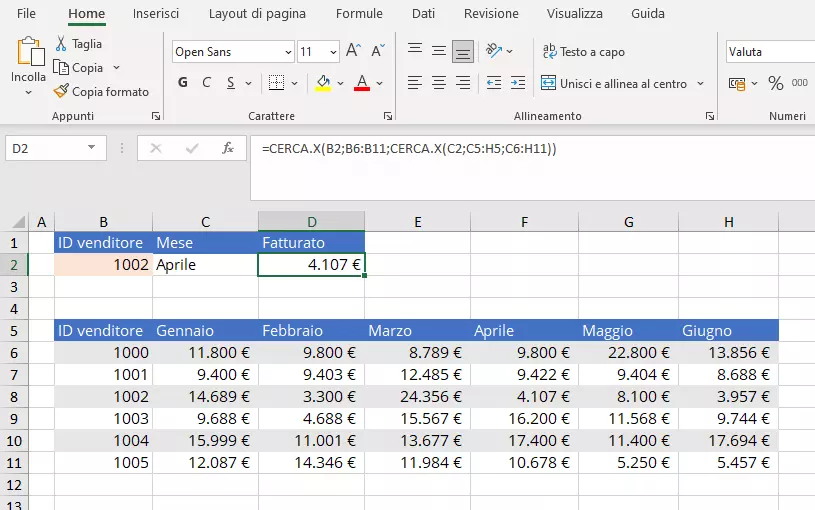Image resolution: width=815 pixels, height=510 pixels.
Task: Toggle bold with the G button
Action: tap(182, 83)
